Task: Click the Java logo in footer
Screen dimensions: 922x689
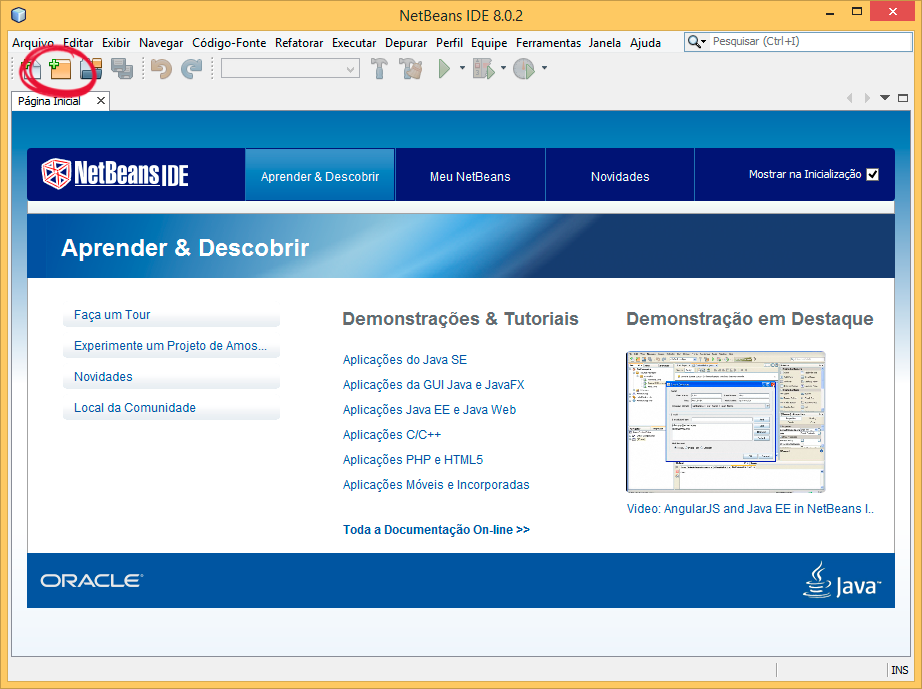Action: tap(842, 581)
